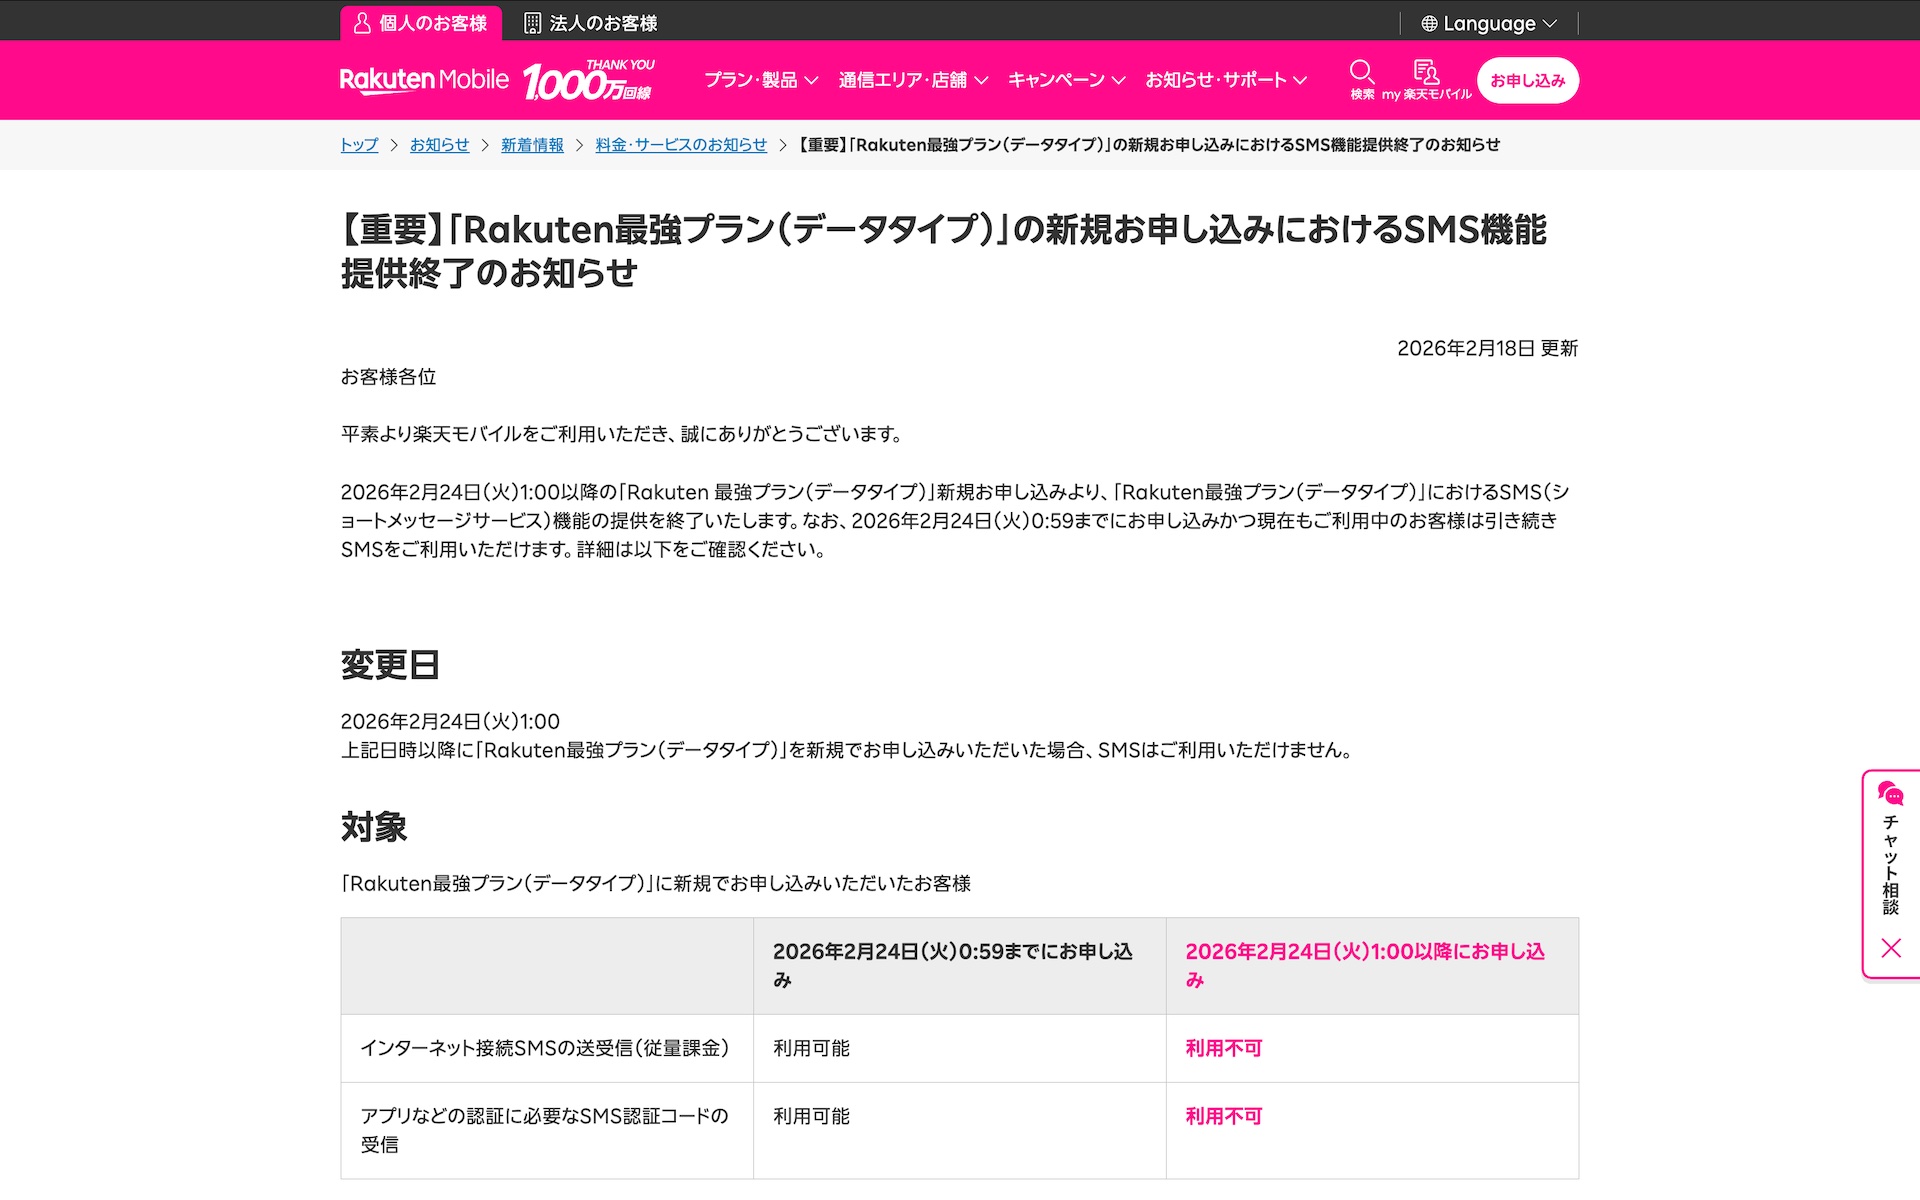Click the 1000万回線 thank you badge
Image resolution: width=1920 pixels, height=1200 pixels.
point(589,80)
